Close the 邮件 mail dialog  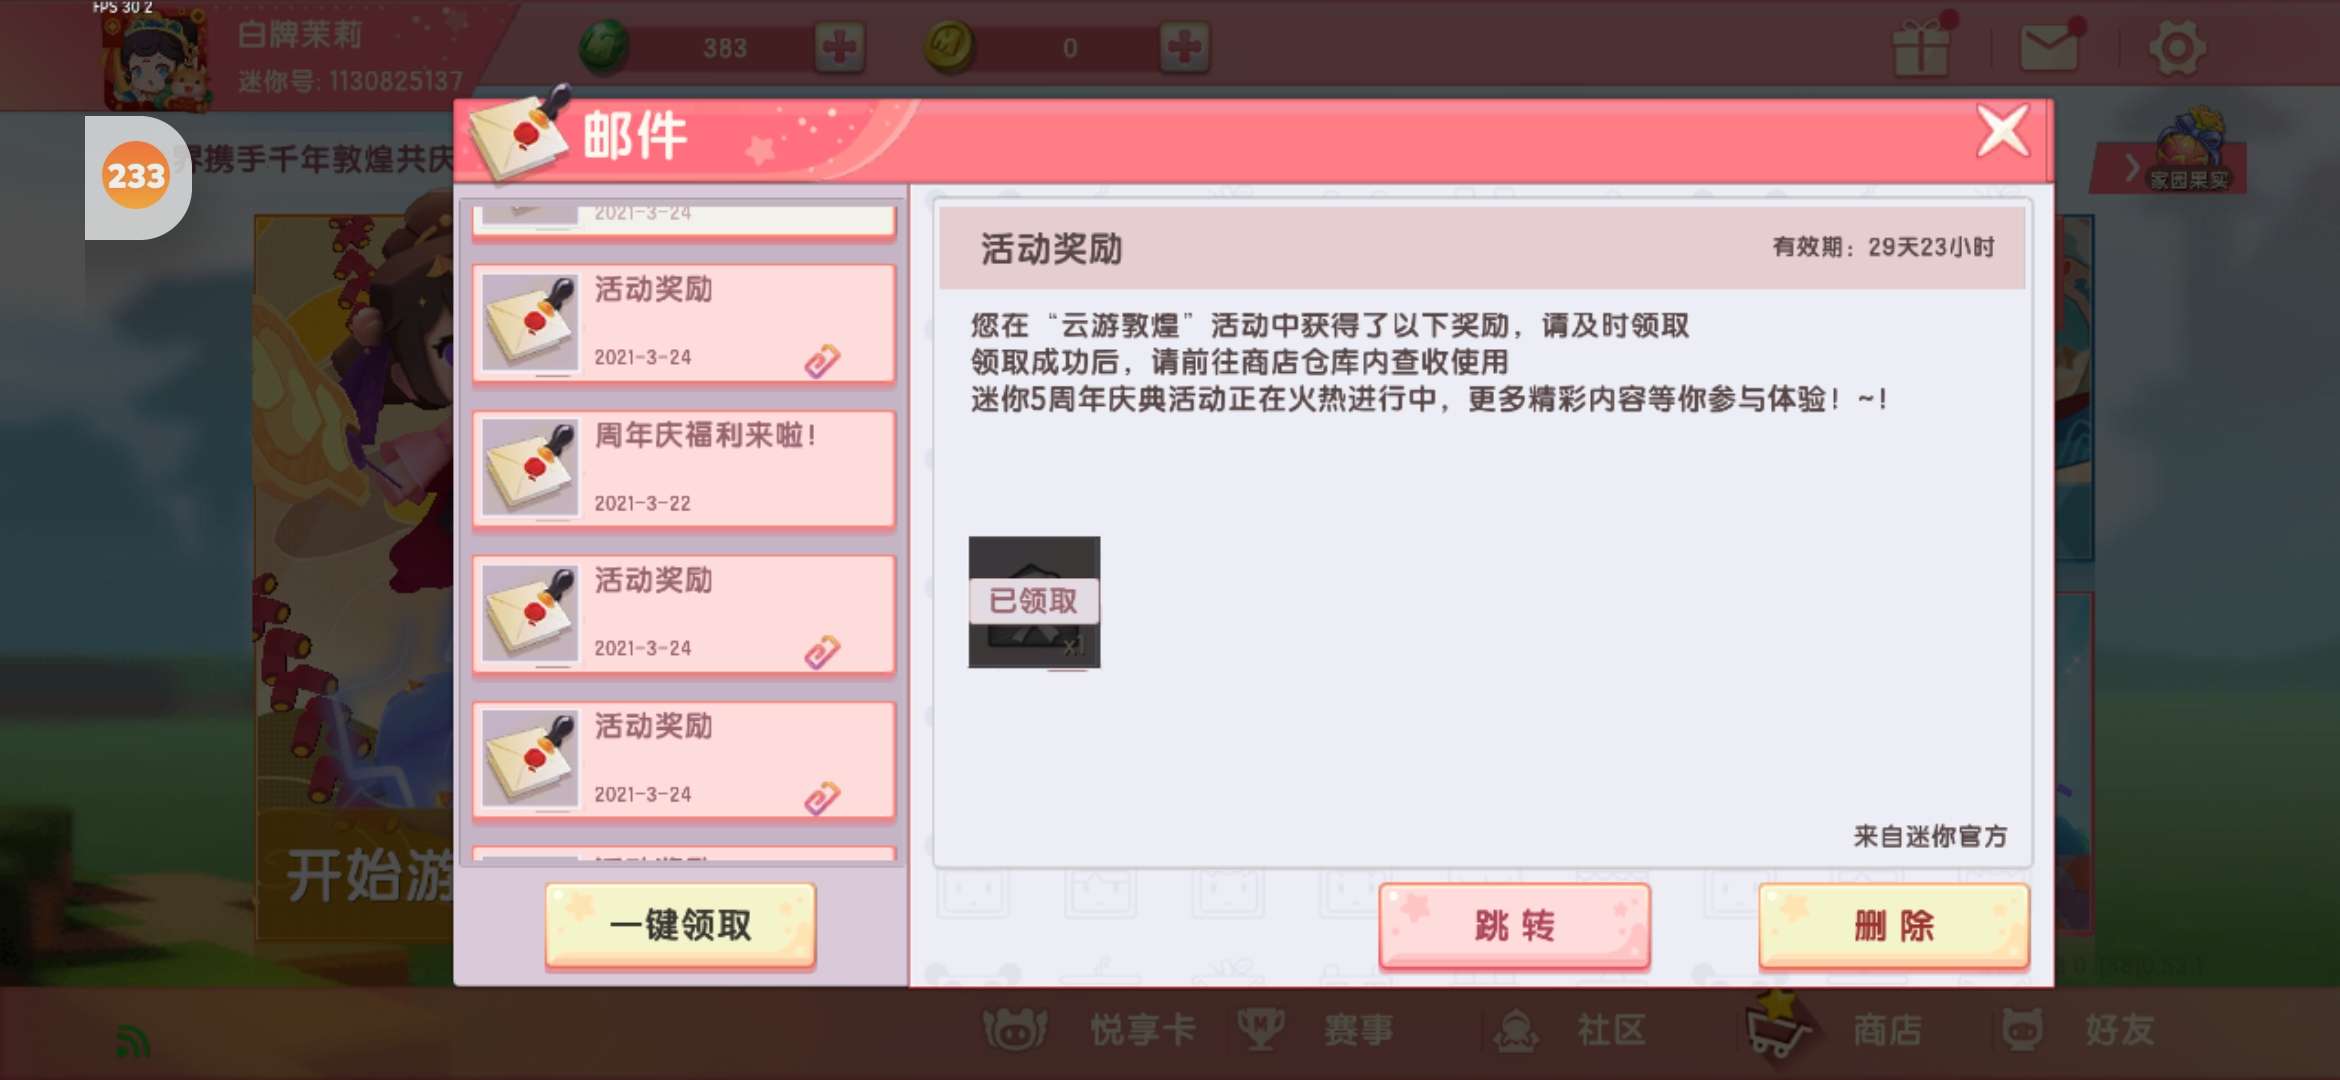pyautogui.click(x=2003, y=132)
